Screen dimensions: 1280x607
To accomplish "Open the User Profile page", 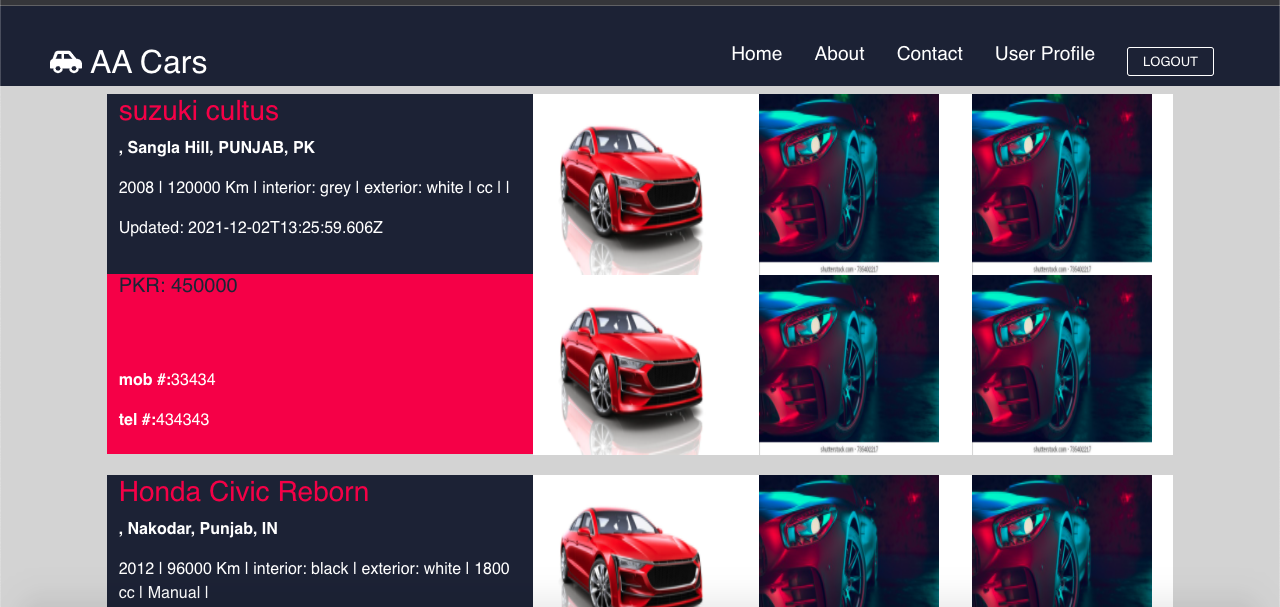I will tap(1045, 54).
